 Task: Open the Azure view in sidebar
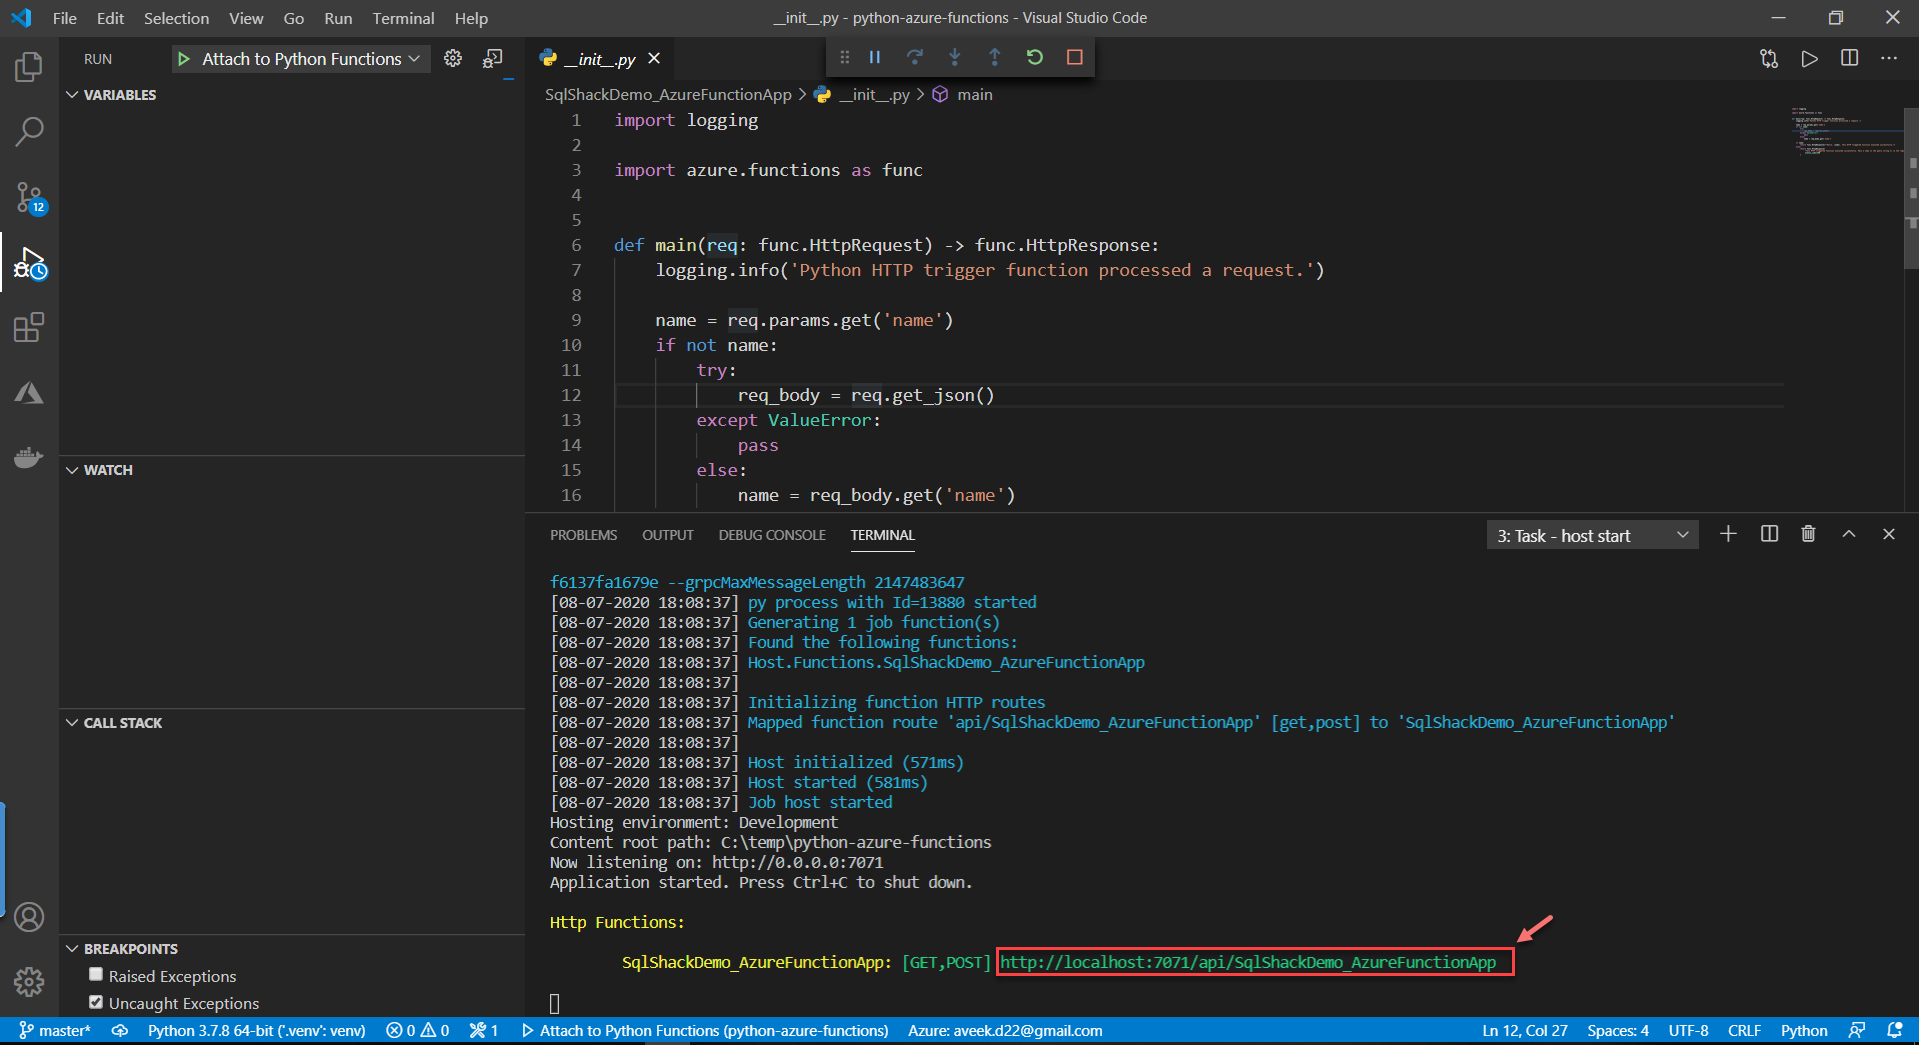[29, 393]
